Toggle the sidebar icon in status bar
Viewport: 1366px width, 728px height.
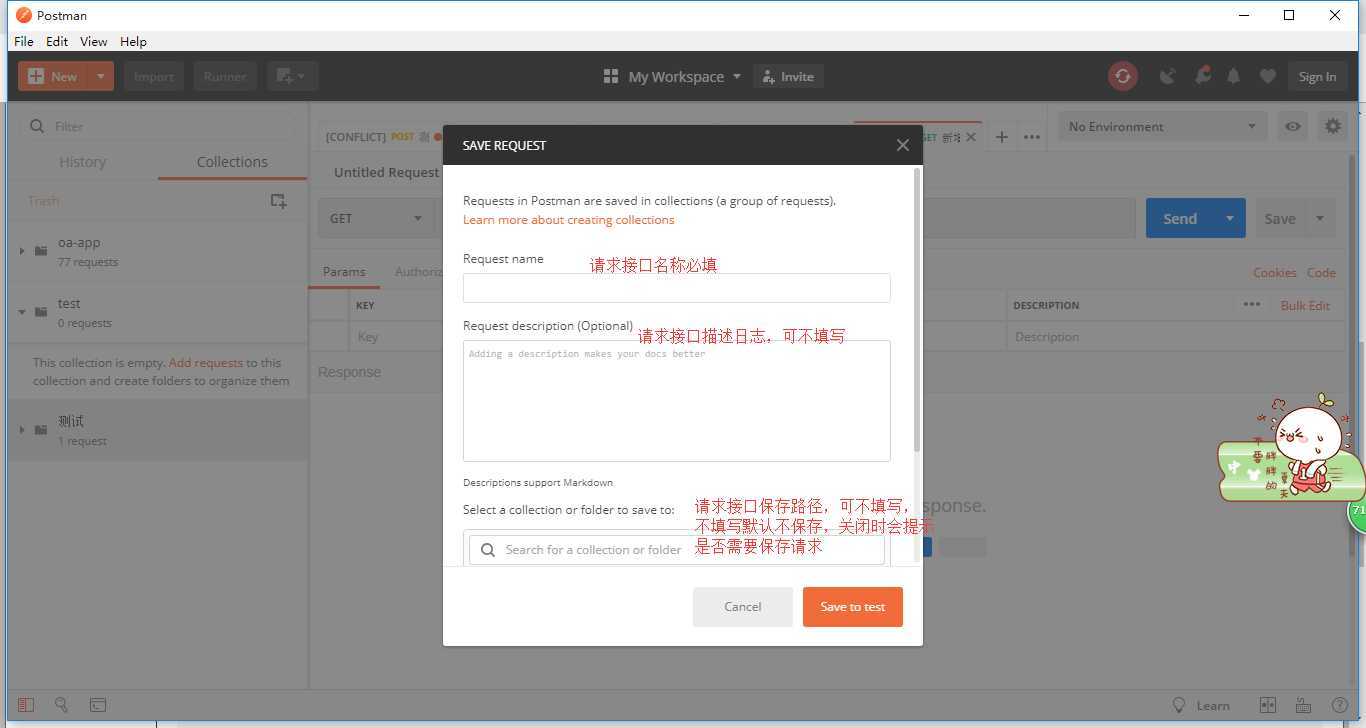click(x=26, y=705)
